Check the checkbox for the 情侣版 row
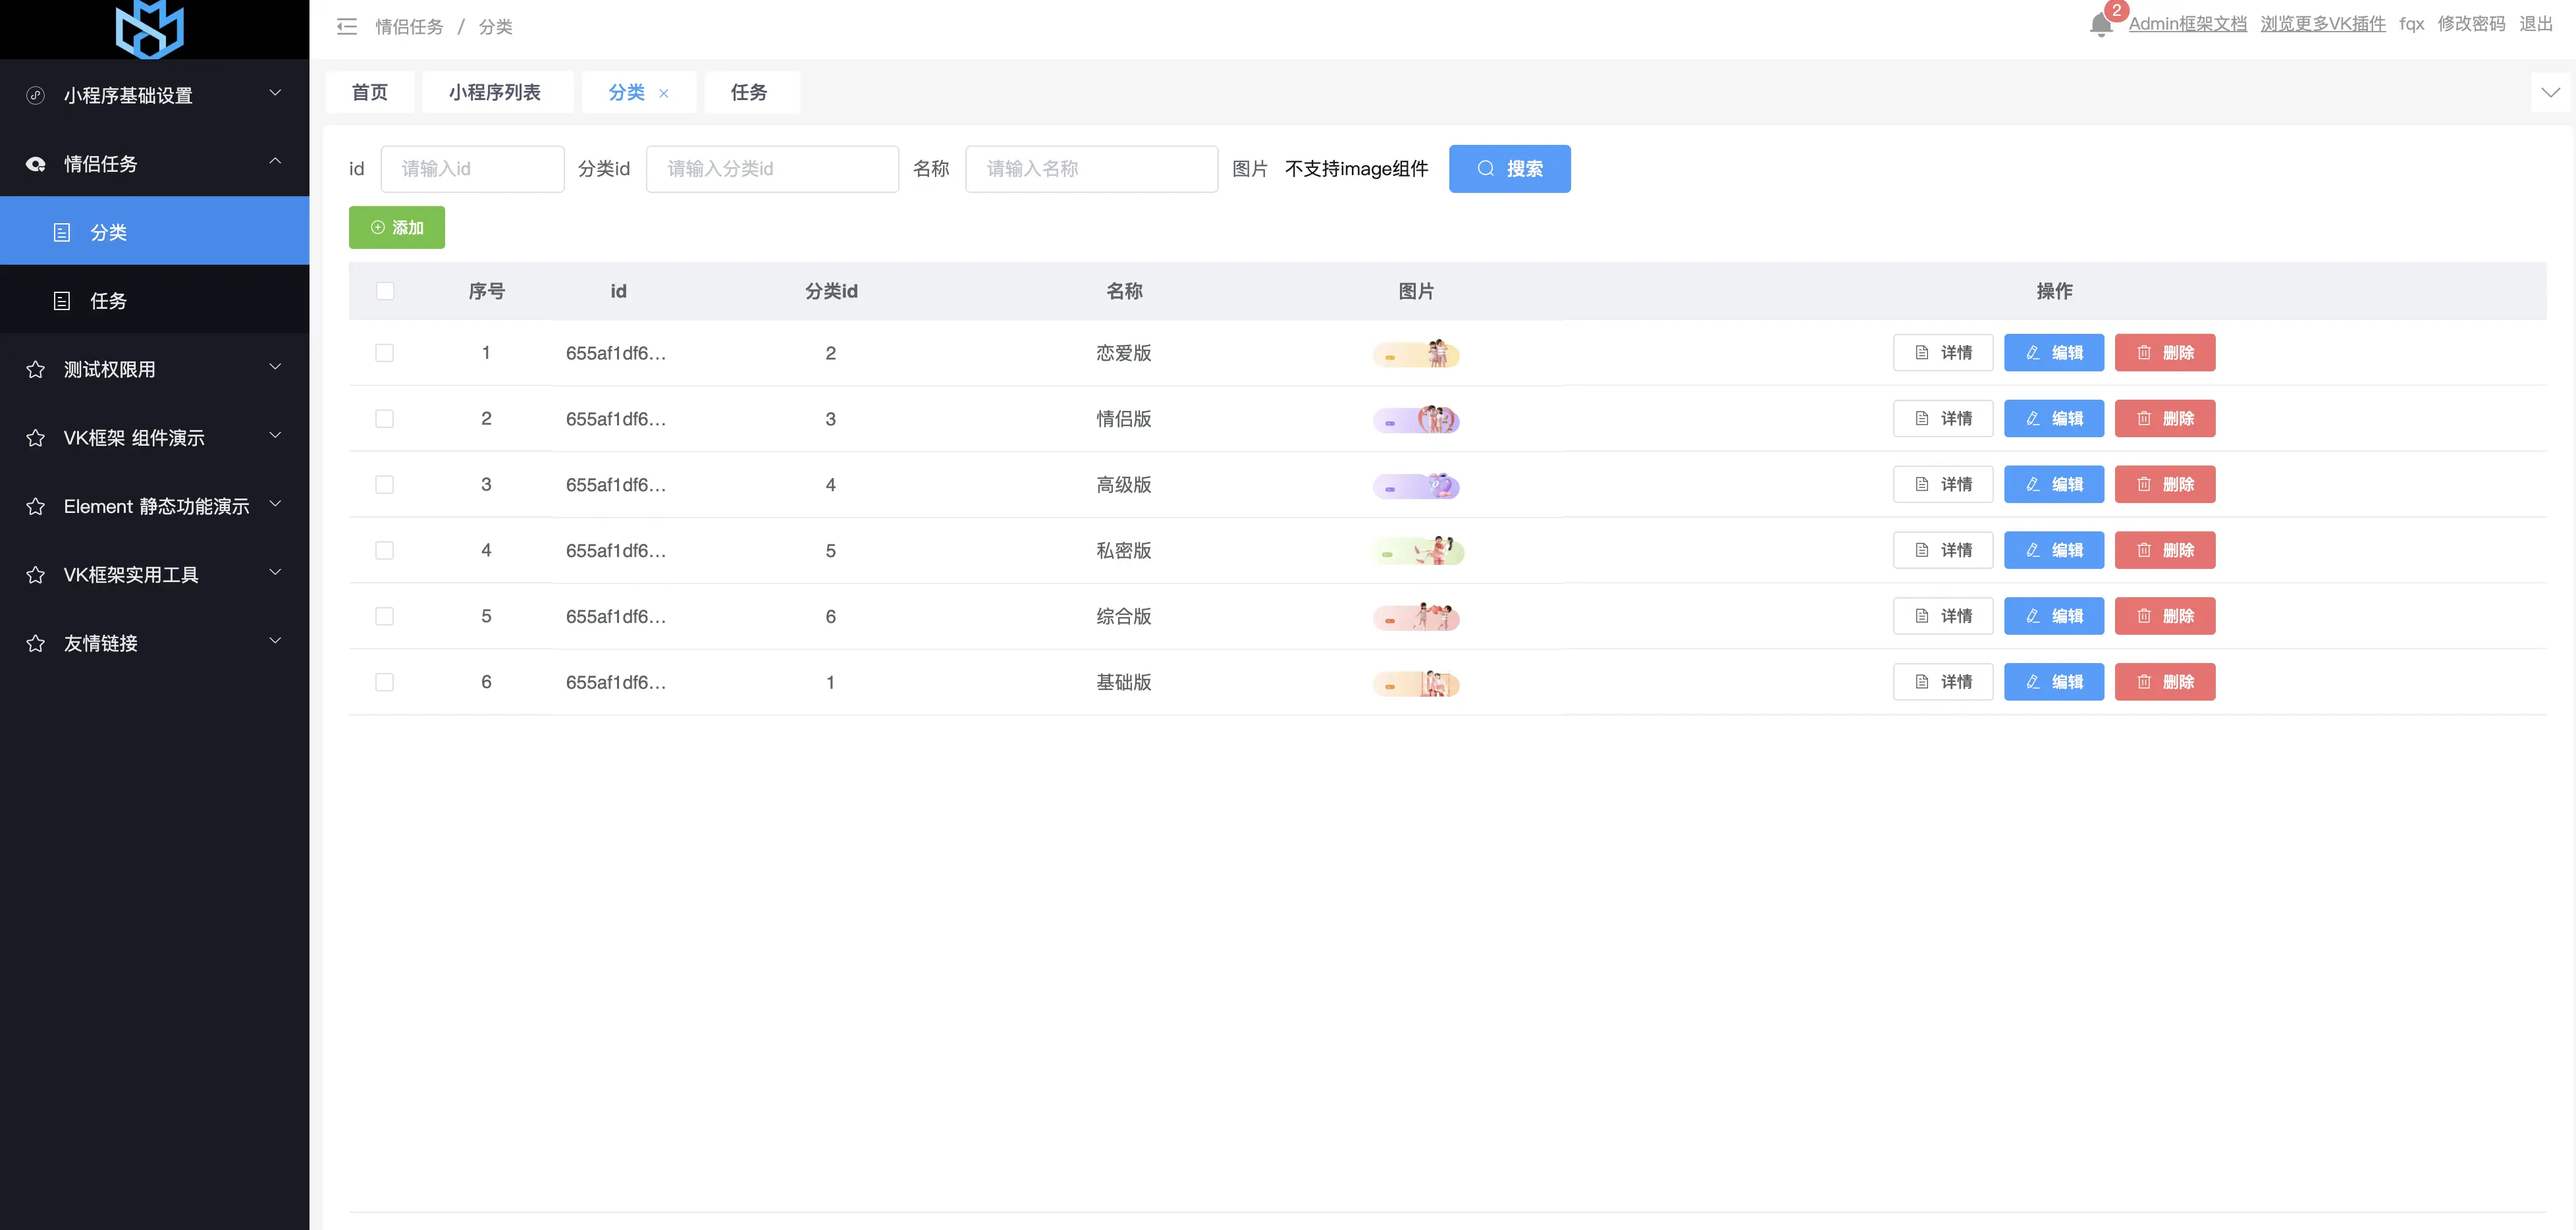The height and width of the screenshot is (1230, 2576). click(385, 419)
